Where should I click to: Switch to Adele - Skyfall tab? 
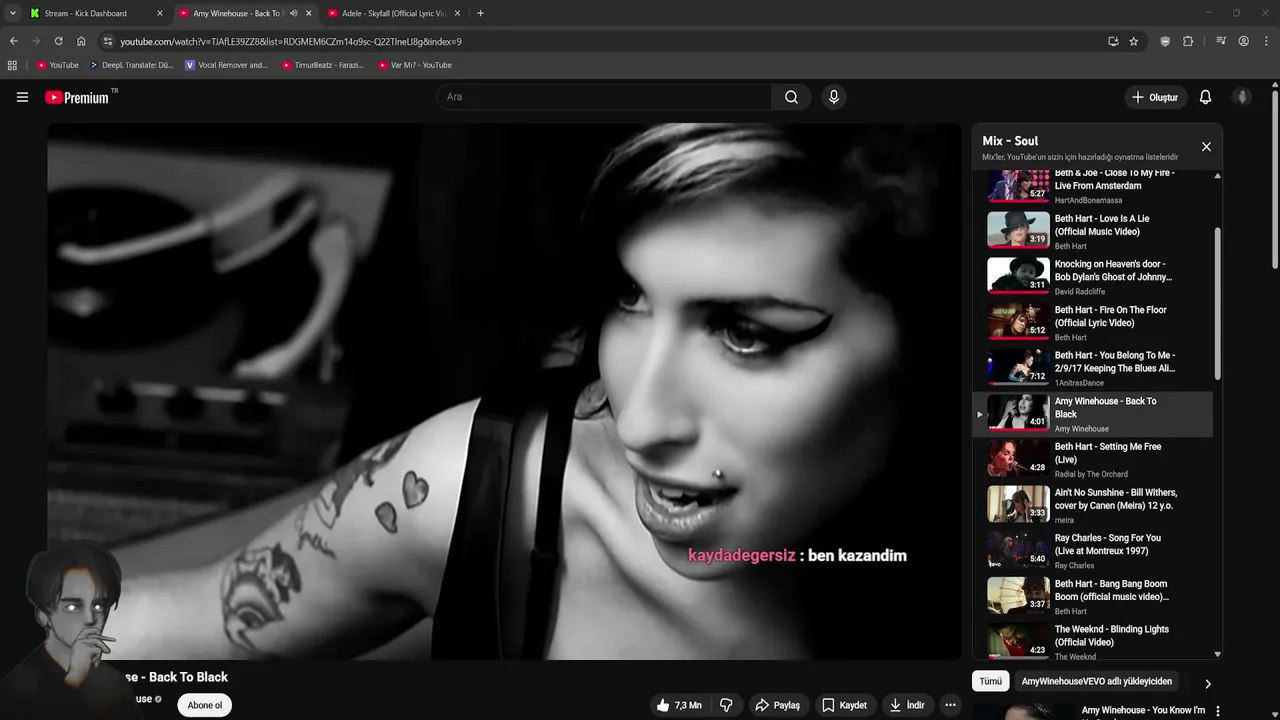392,13
